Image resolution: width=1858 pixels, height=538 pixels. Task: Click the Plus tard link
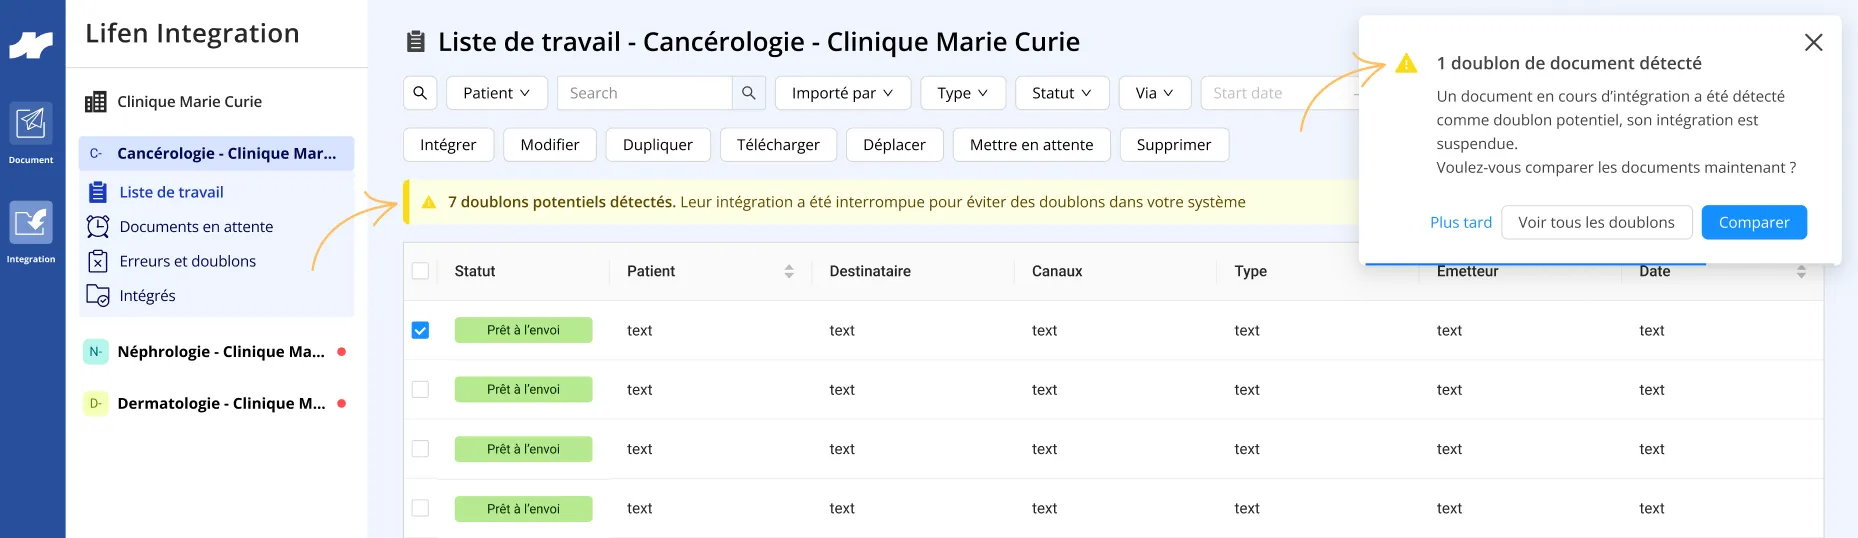[1461, 222]
